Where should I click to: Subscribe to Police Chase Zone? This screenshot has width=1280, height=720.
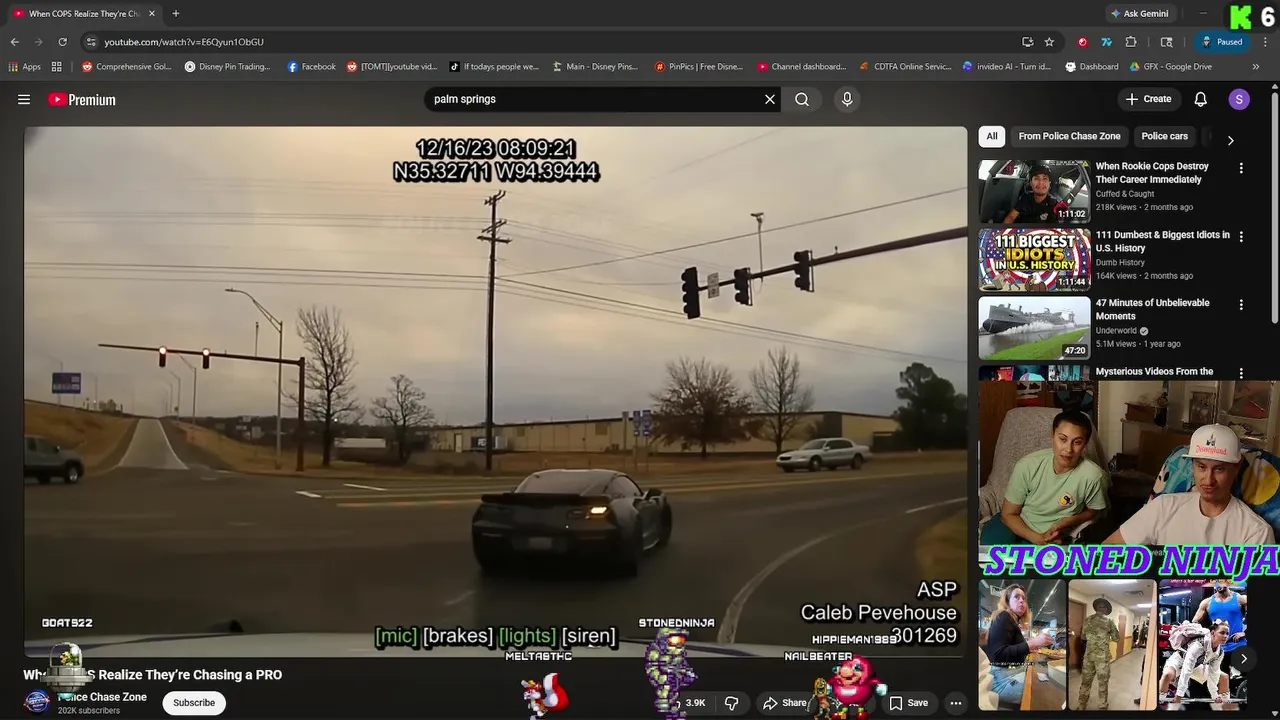194,703
